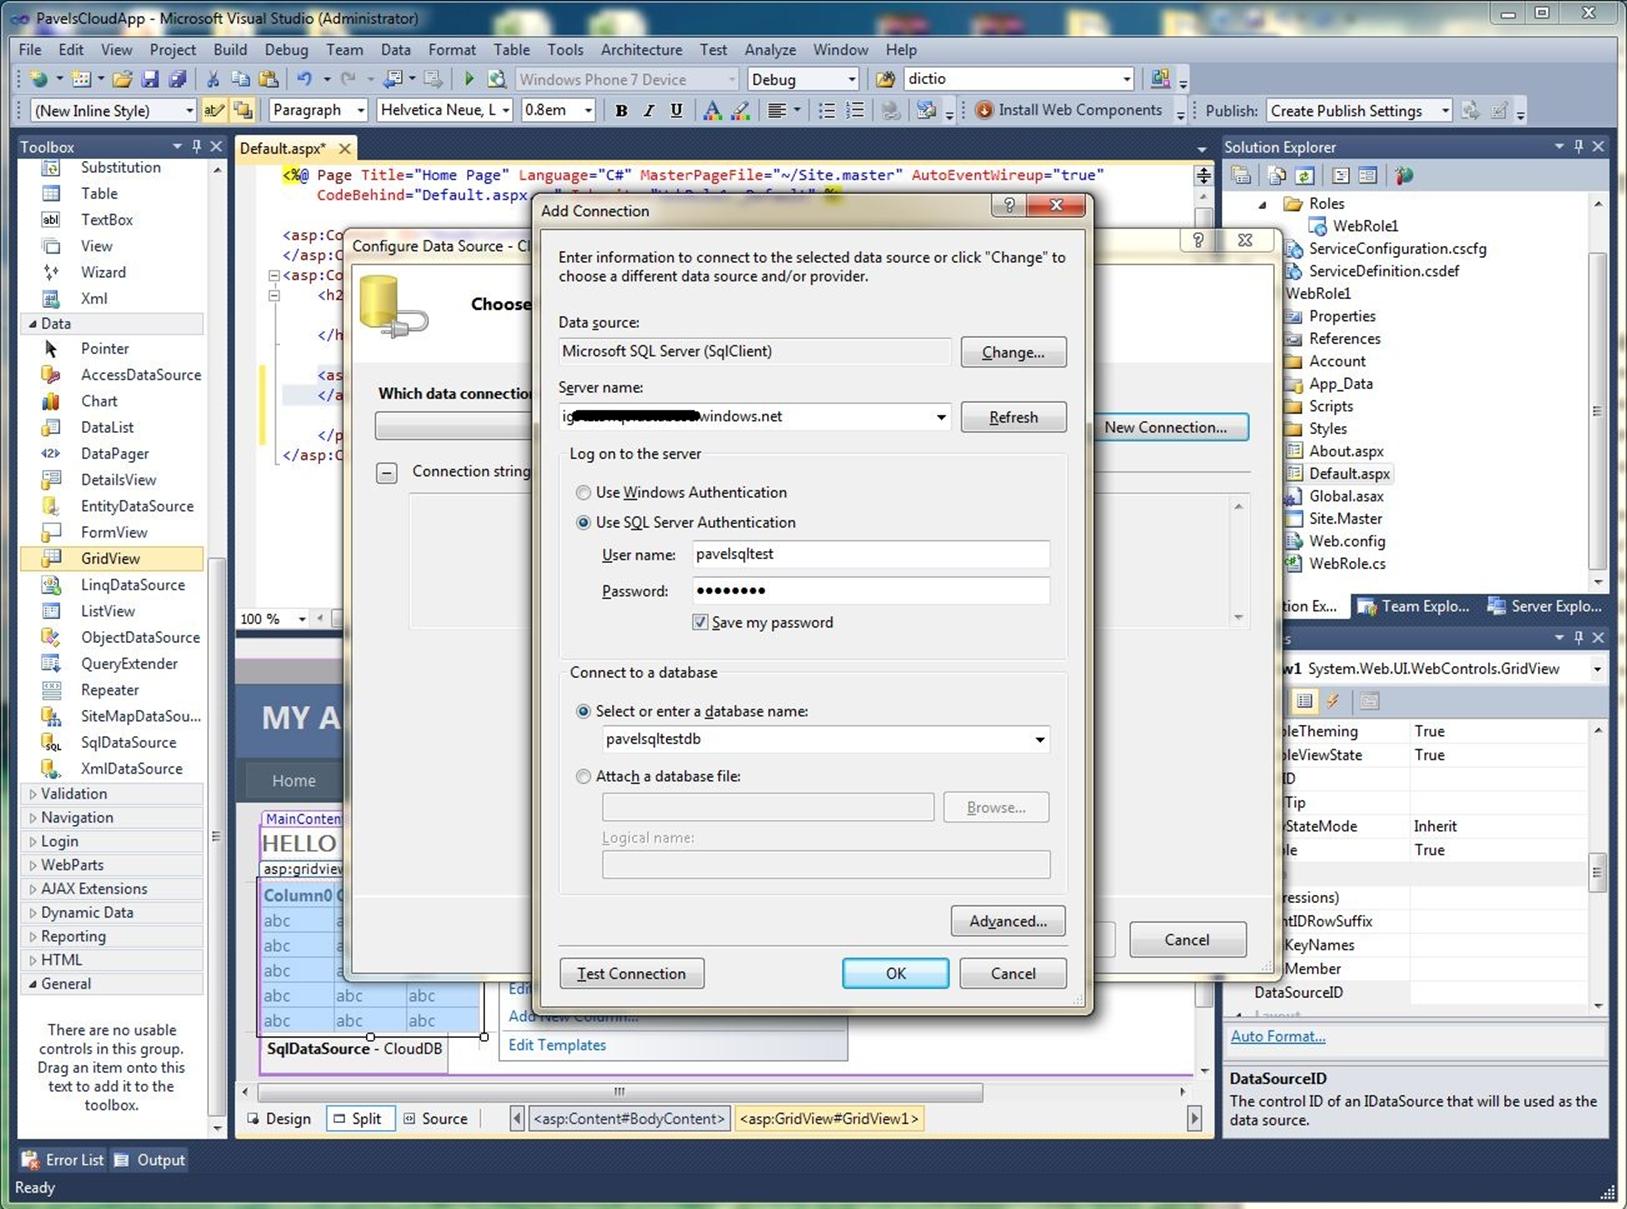Click the Refresh icon in Solution Explorer
Screen dimensions: 1627x1209
pyautogui.click(x=1304, y=176)
